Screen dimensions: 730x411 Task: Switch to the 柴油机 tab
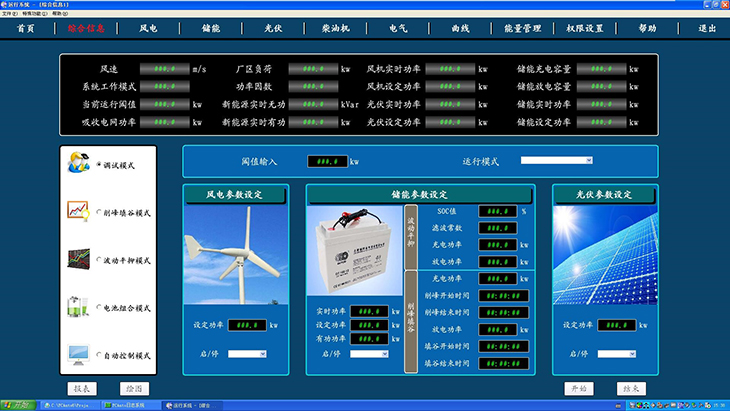[x=335, y=29]
